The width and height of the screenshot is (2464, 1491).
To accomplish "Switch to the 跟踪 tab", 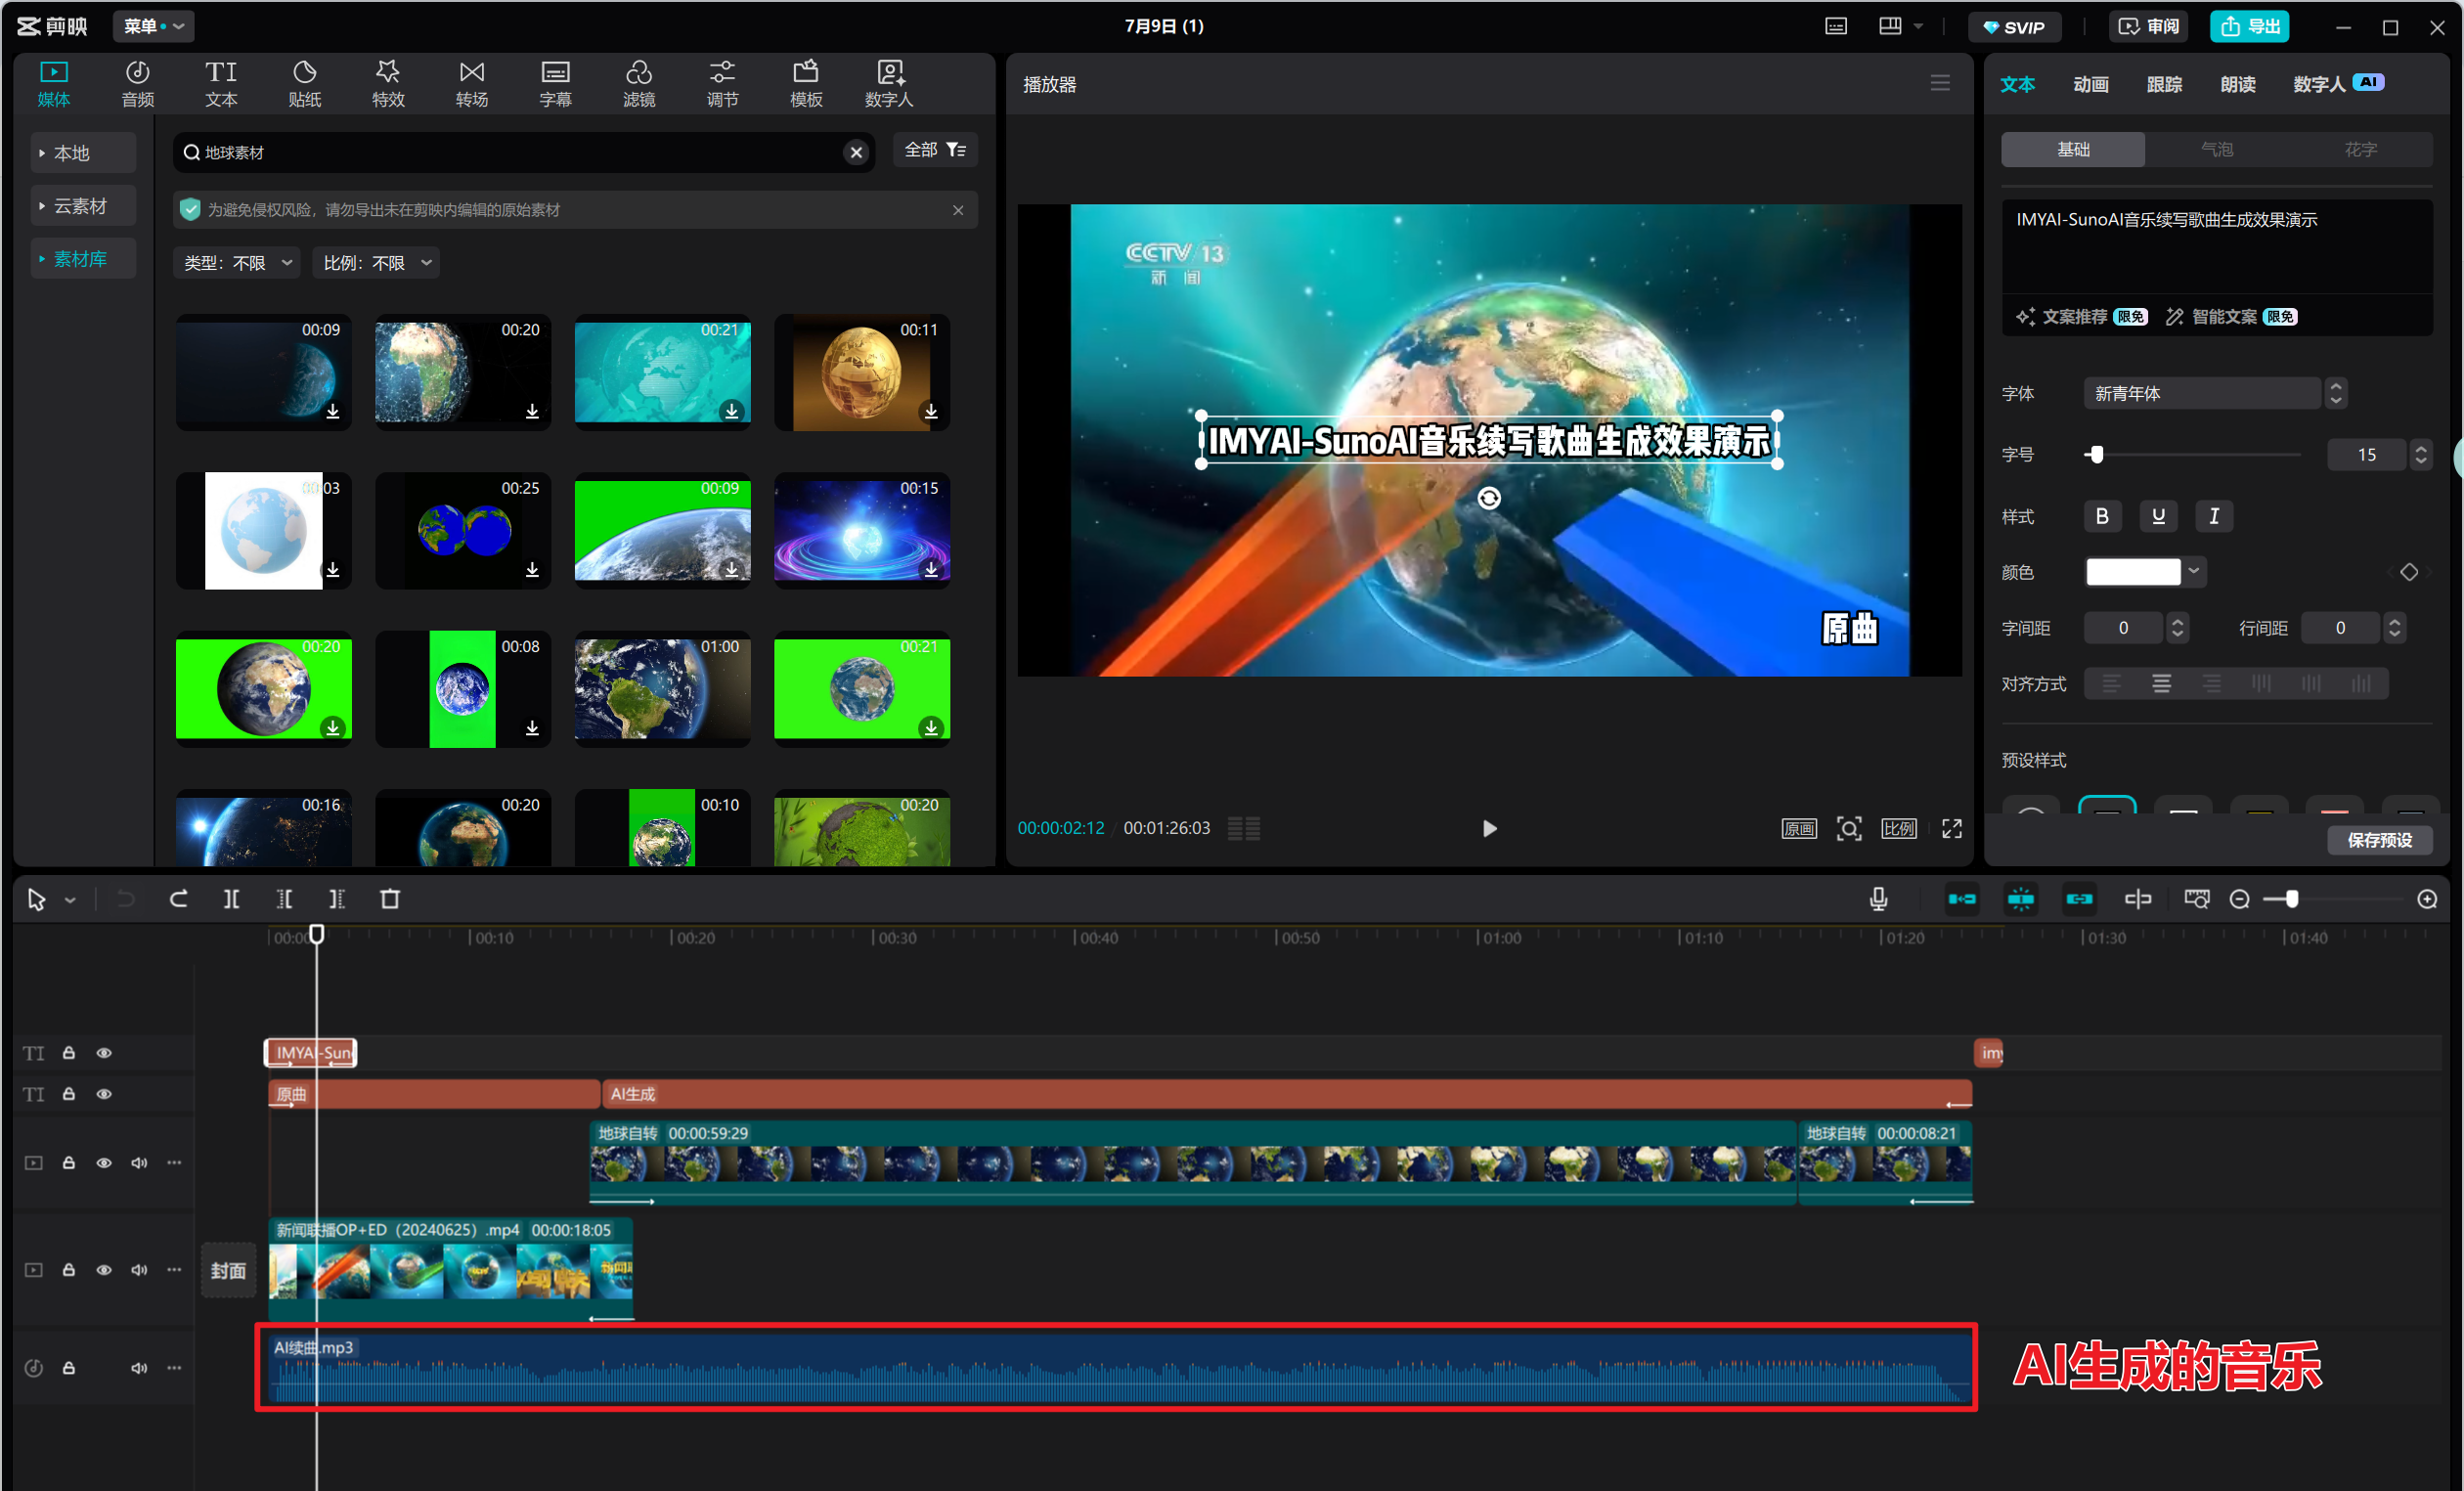I will (x=2164, y=84).
